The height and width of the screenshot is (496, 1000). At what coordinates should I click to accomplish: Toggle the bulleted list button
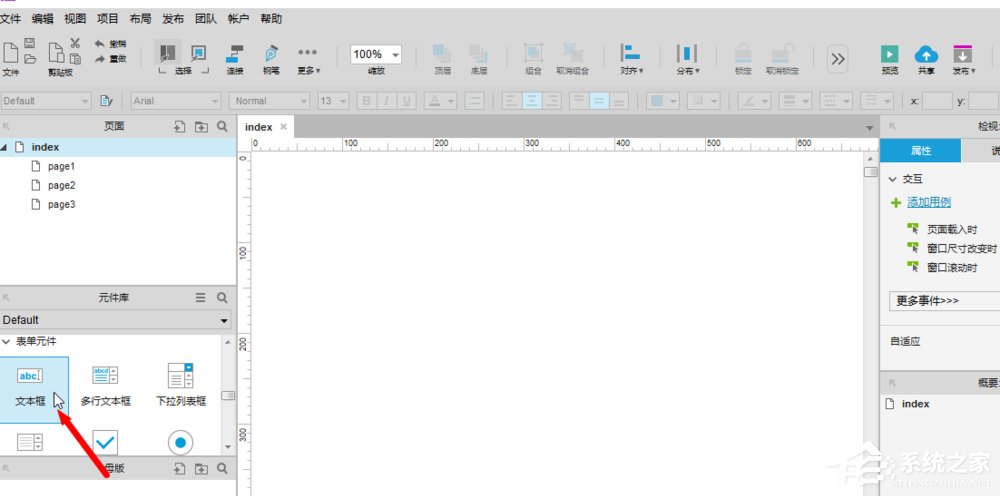coord(474,101)
